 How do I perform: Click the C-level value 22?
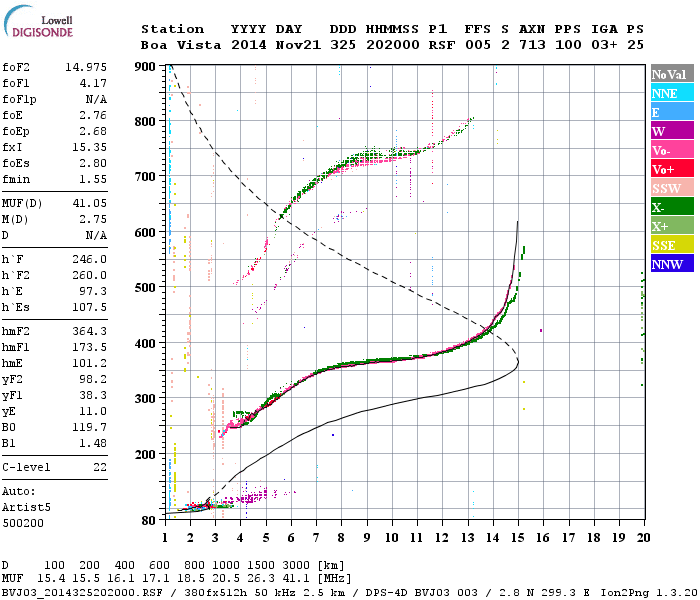(100, 467)
